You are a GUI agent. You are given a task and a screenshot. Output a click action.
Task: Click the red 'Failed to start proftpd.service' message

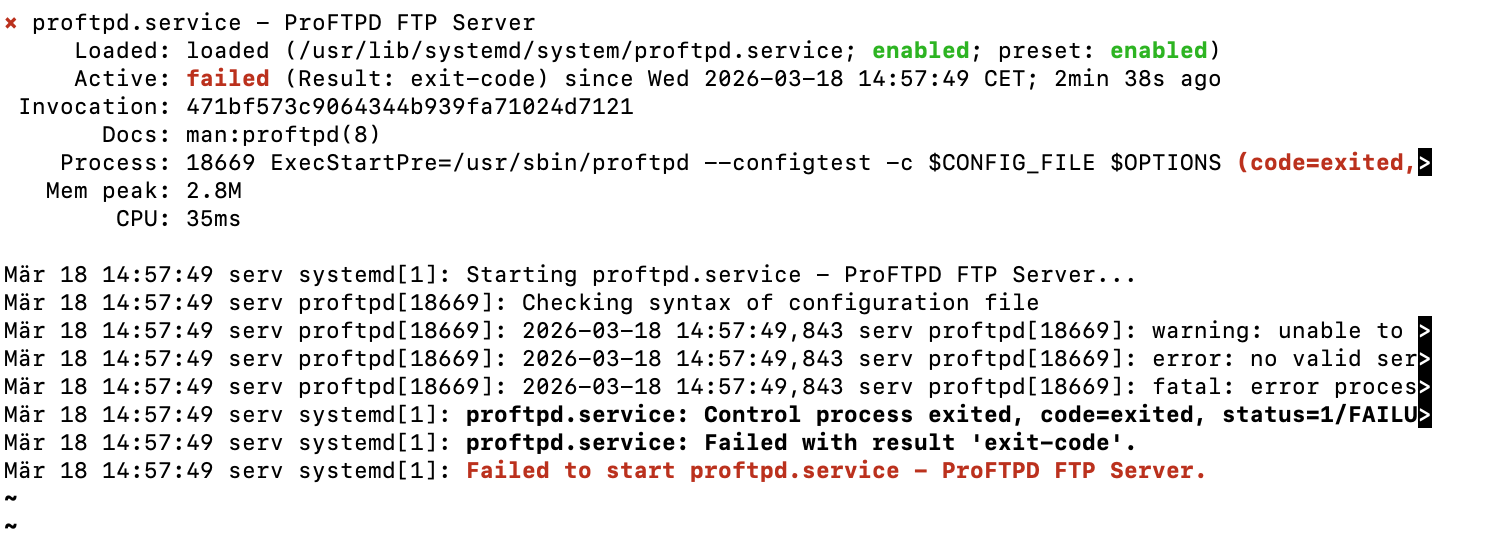(x=836, y=471)
